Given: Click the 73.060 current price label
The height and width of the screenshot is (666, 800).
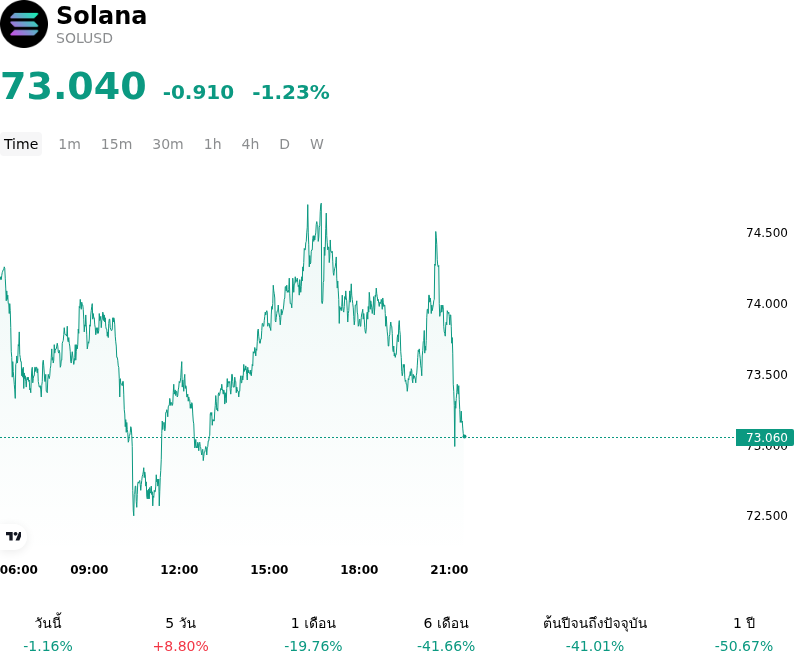Looking at the screenshot, I should (x=765, y=437).
